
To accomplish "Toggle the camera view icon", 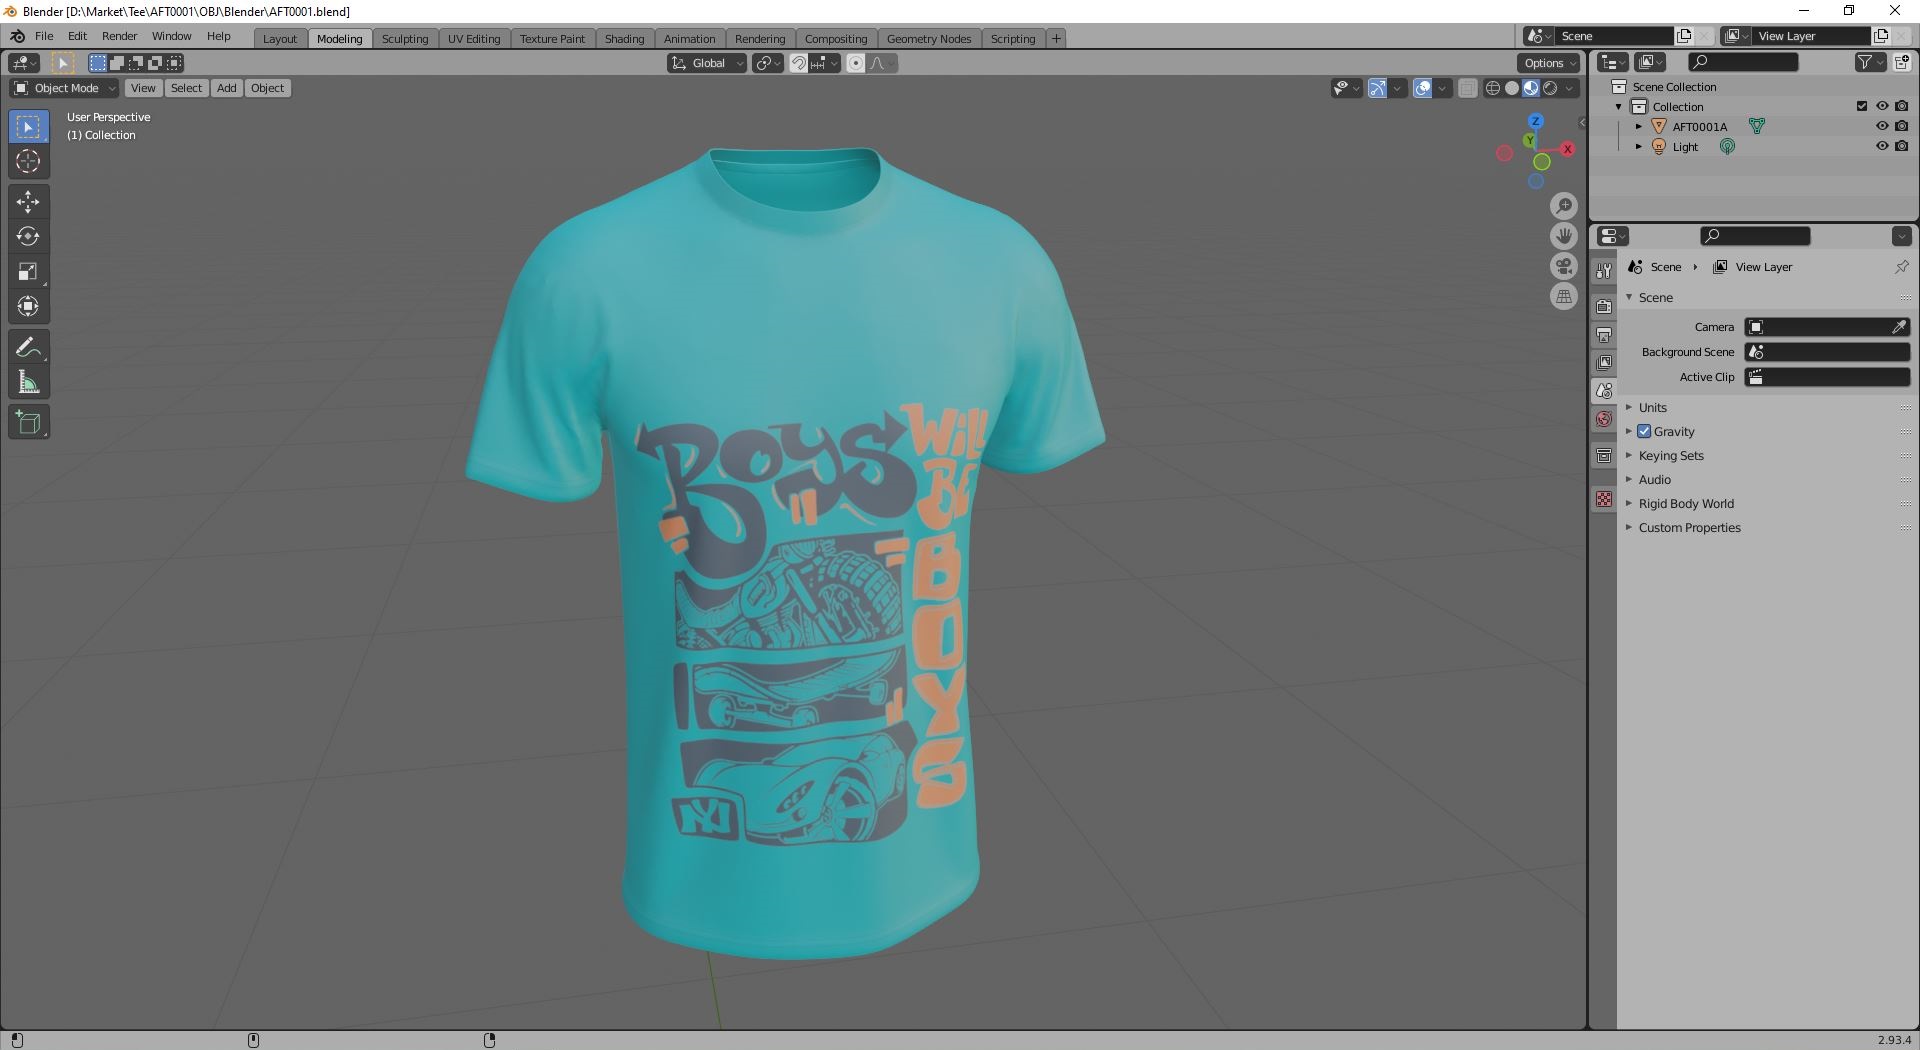I will (x=1564, y=266).
